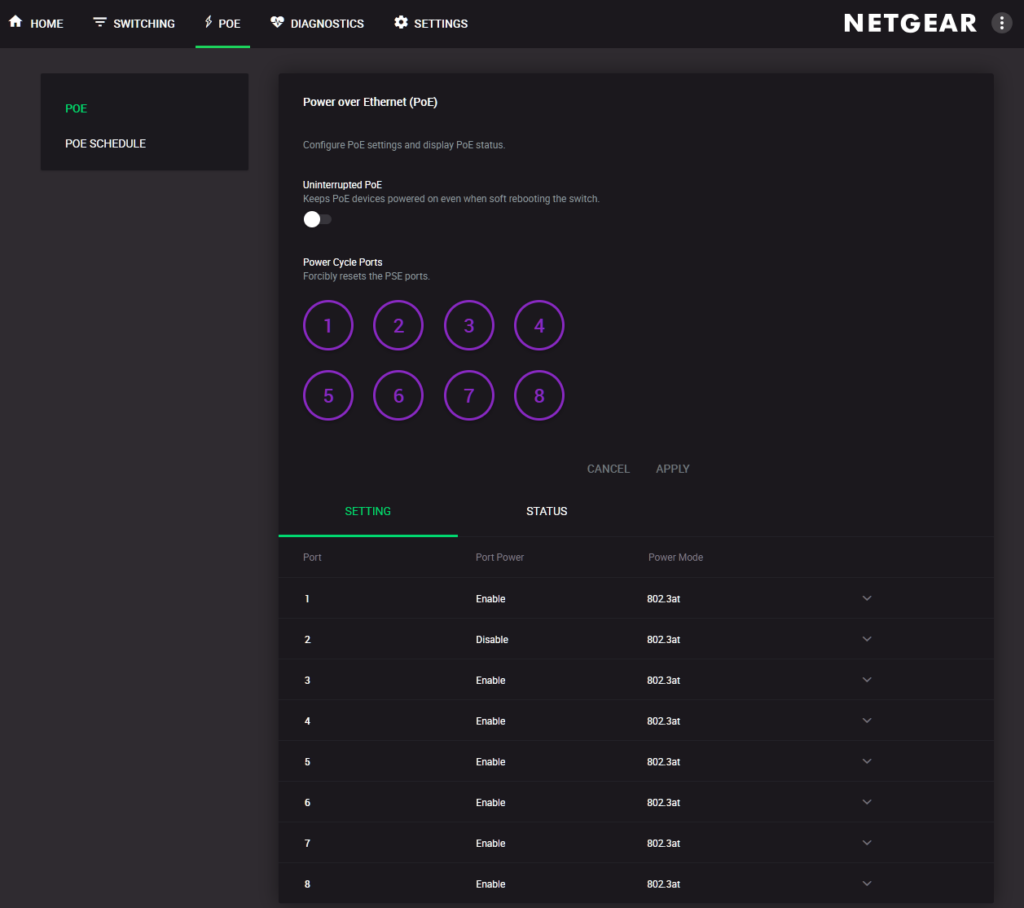
Task: Power cycle port 7 circle
Action: [x=469, y=395]
